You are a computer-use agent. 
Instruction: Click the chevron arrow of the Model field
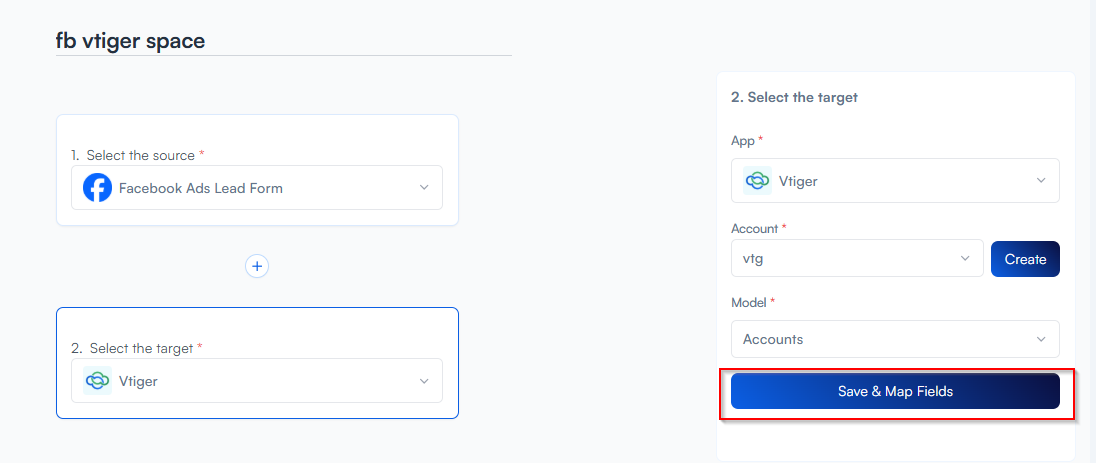(x=1041, y=339)
